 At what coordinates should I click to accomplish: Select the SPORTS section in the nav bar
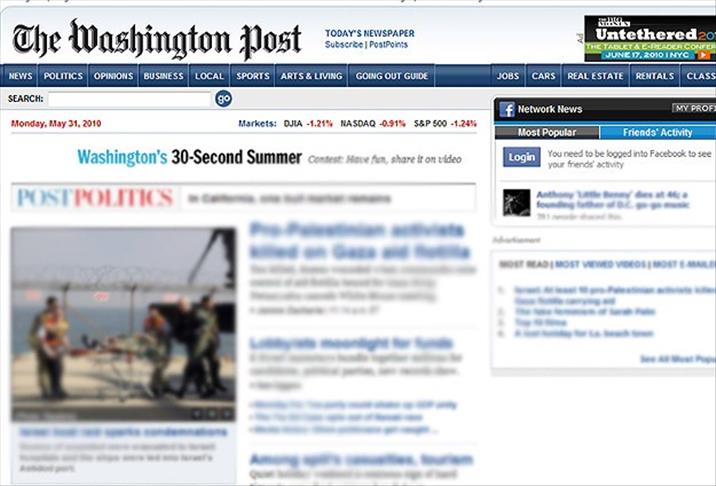click(253, 76)
